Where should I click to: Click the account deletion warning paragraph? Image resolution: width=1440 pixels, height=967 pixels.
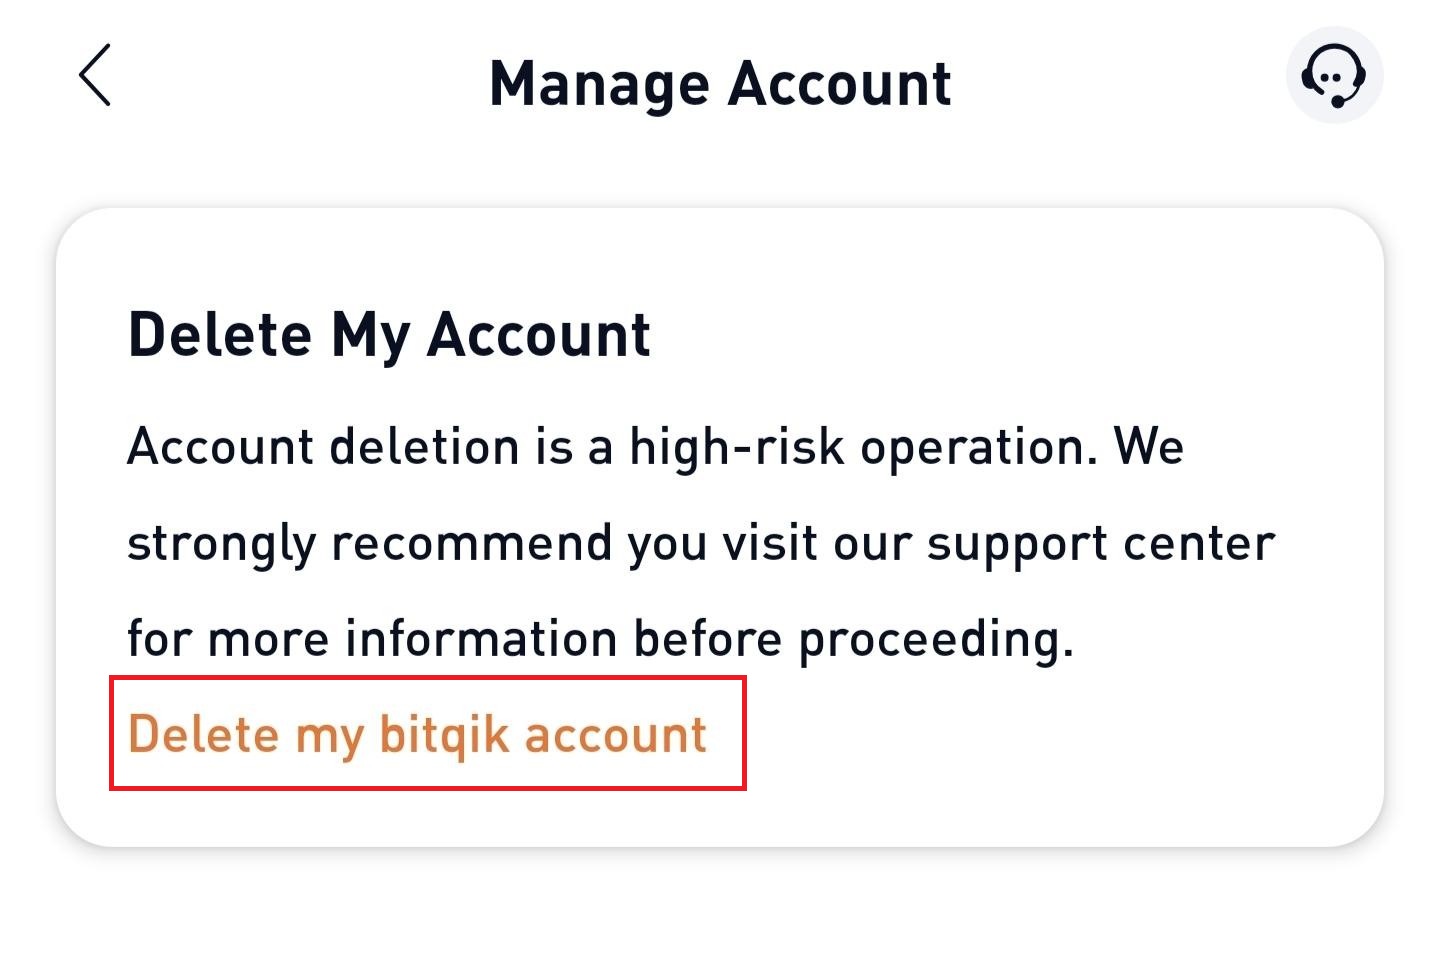click(701, 542)
